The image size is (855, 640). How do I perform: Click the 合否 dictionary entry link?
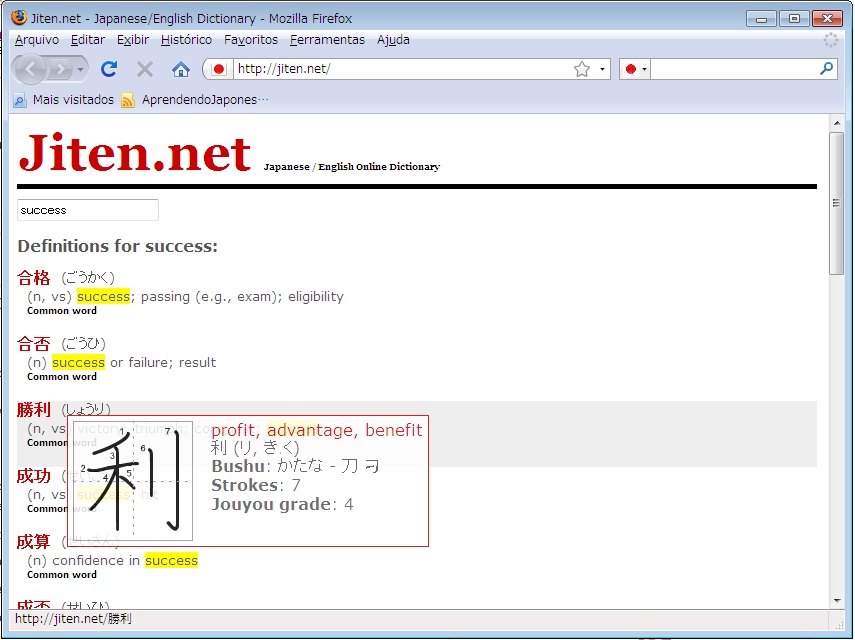[x=34, y=344]
